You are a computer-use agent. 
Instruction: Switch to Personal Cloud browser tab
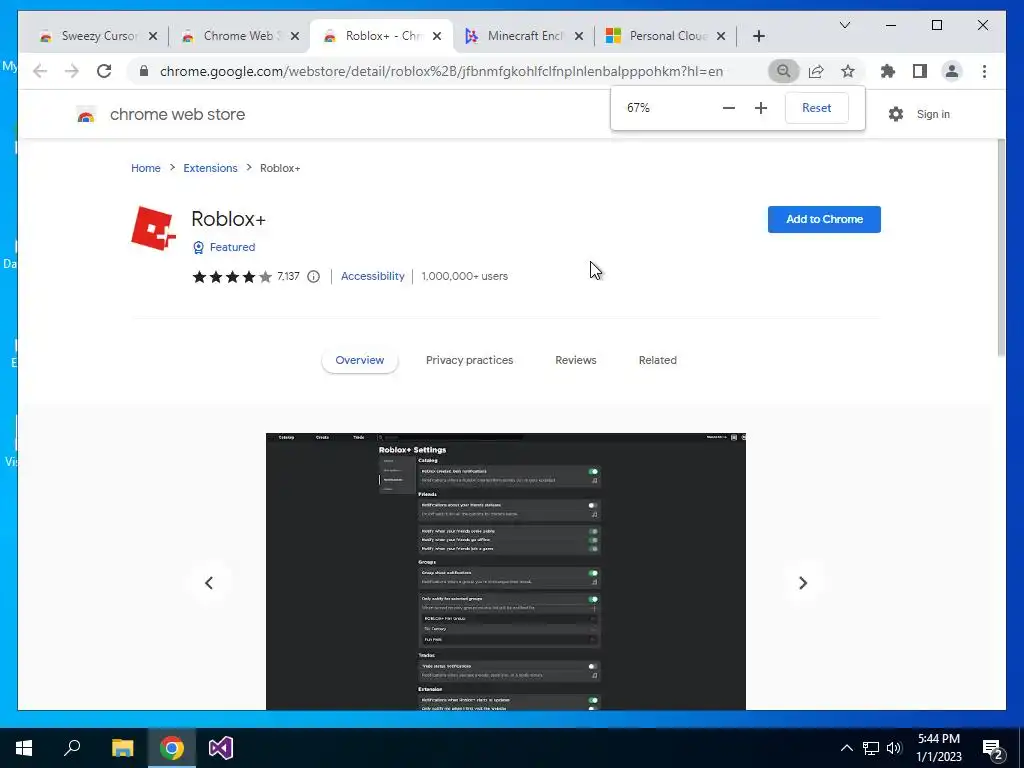coord(665,36)
